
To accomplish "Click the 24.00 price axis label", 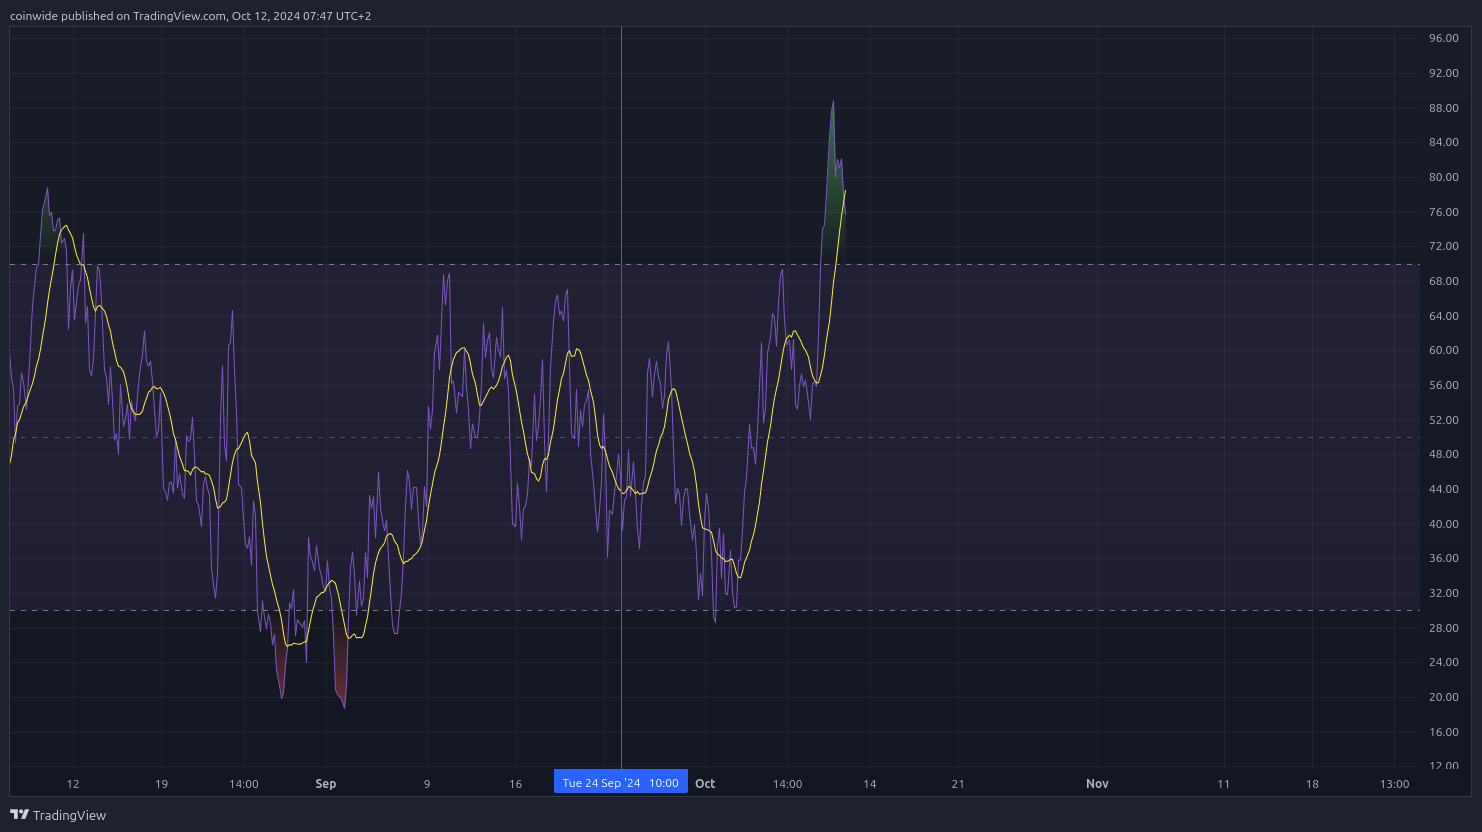I will pos(1444,662).
